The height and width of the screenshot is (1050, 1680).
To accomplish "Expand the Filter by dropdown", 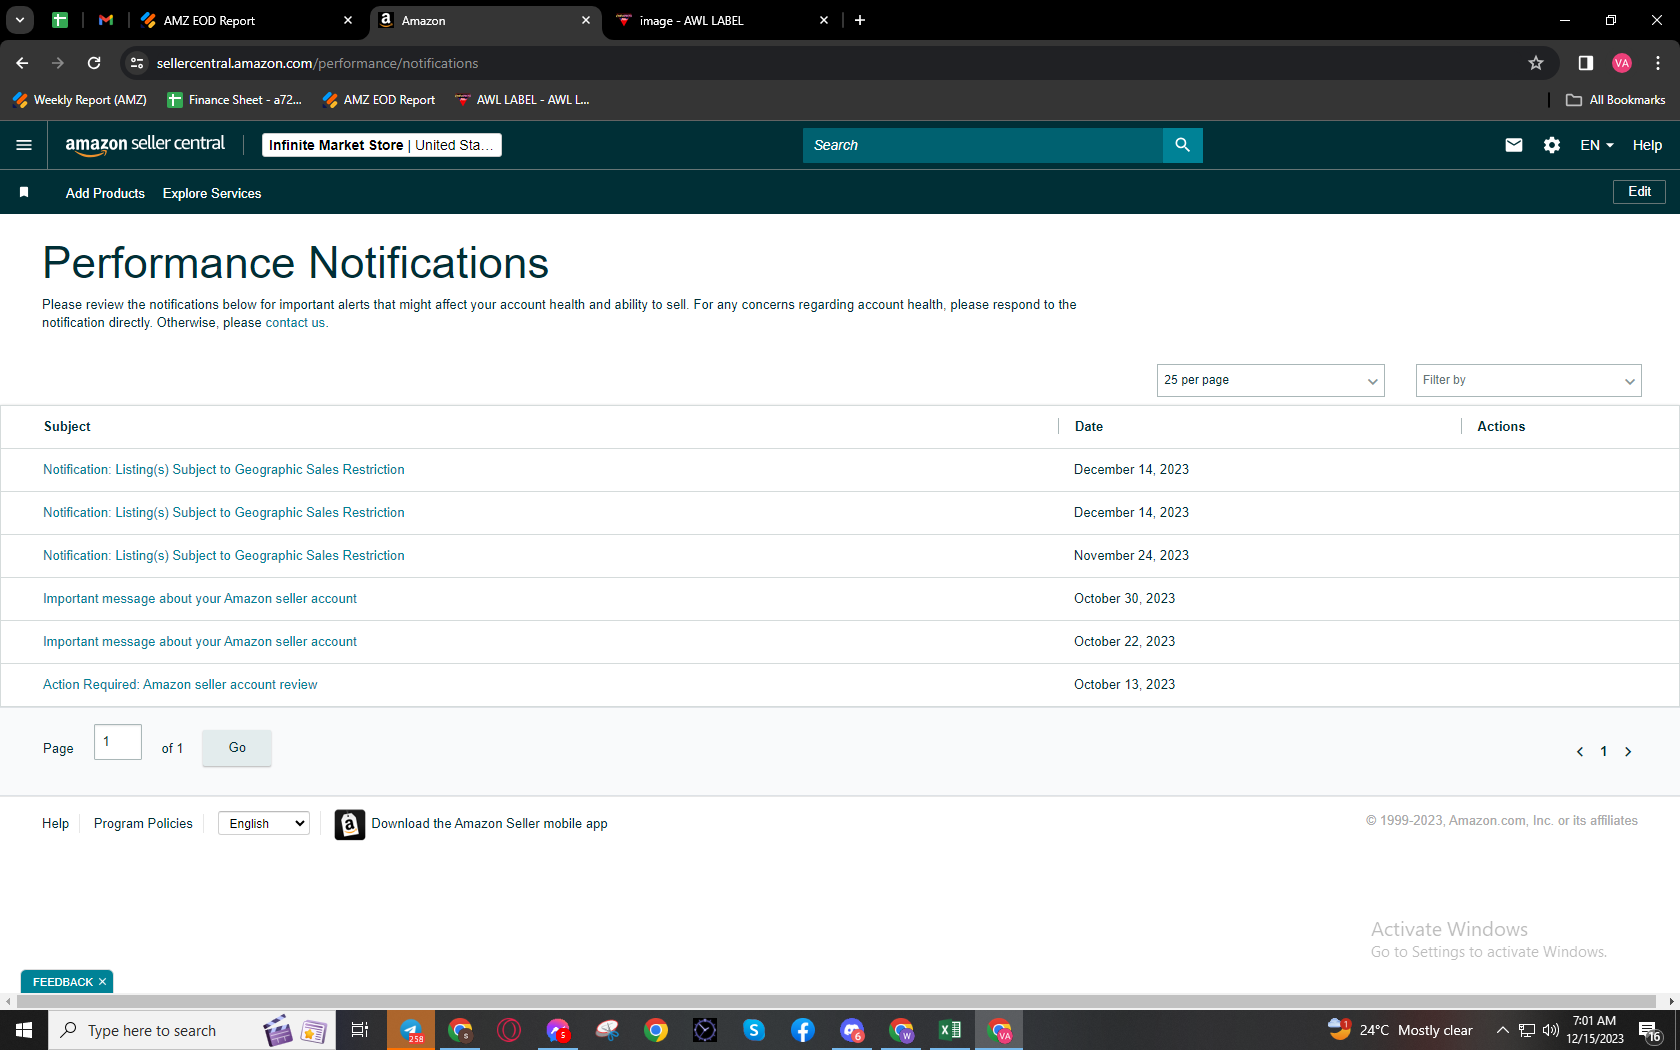I will 1528,380.
